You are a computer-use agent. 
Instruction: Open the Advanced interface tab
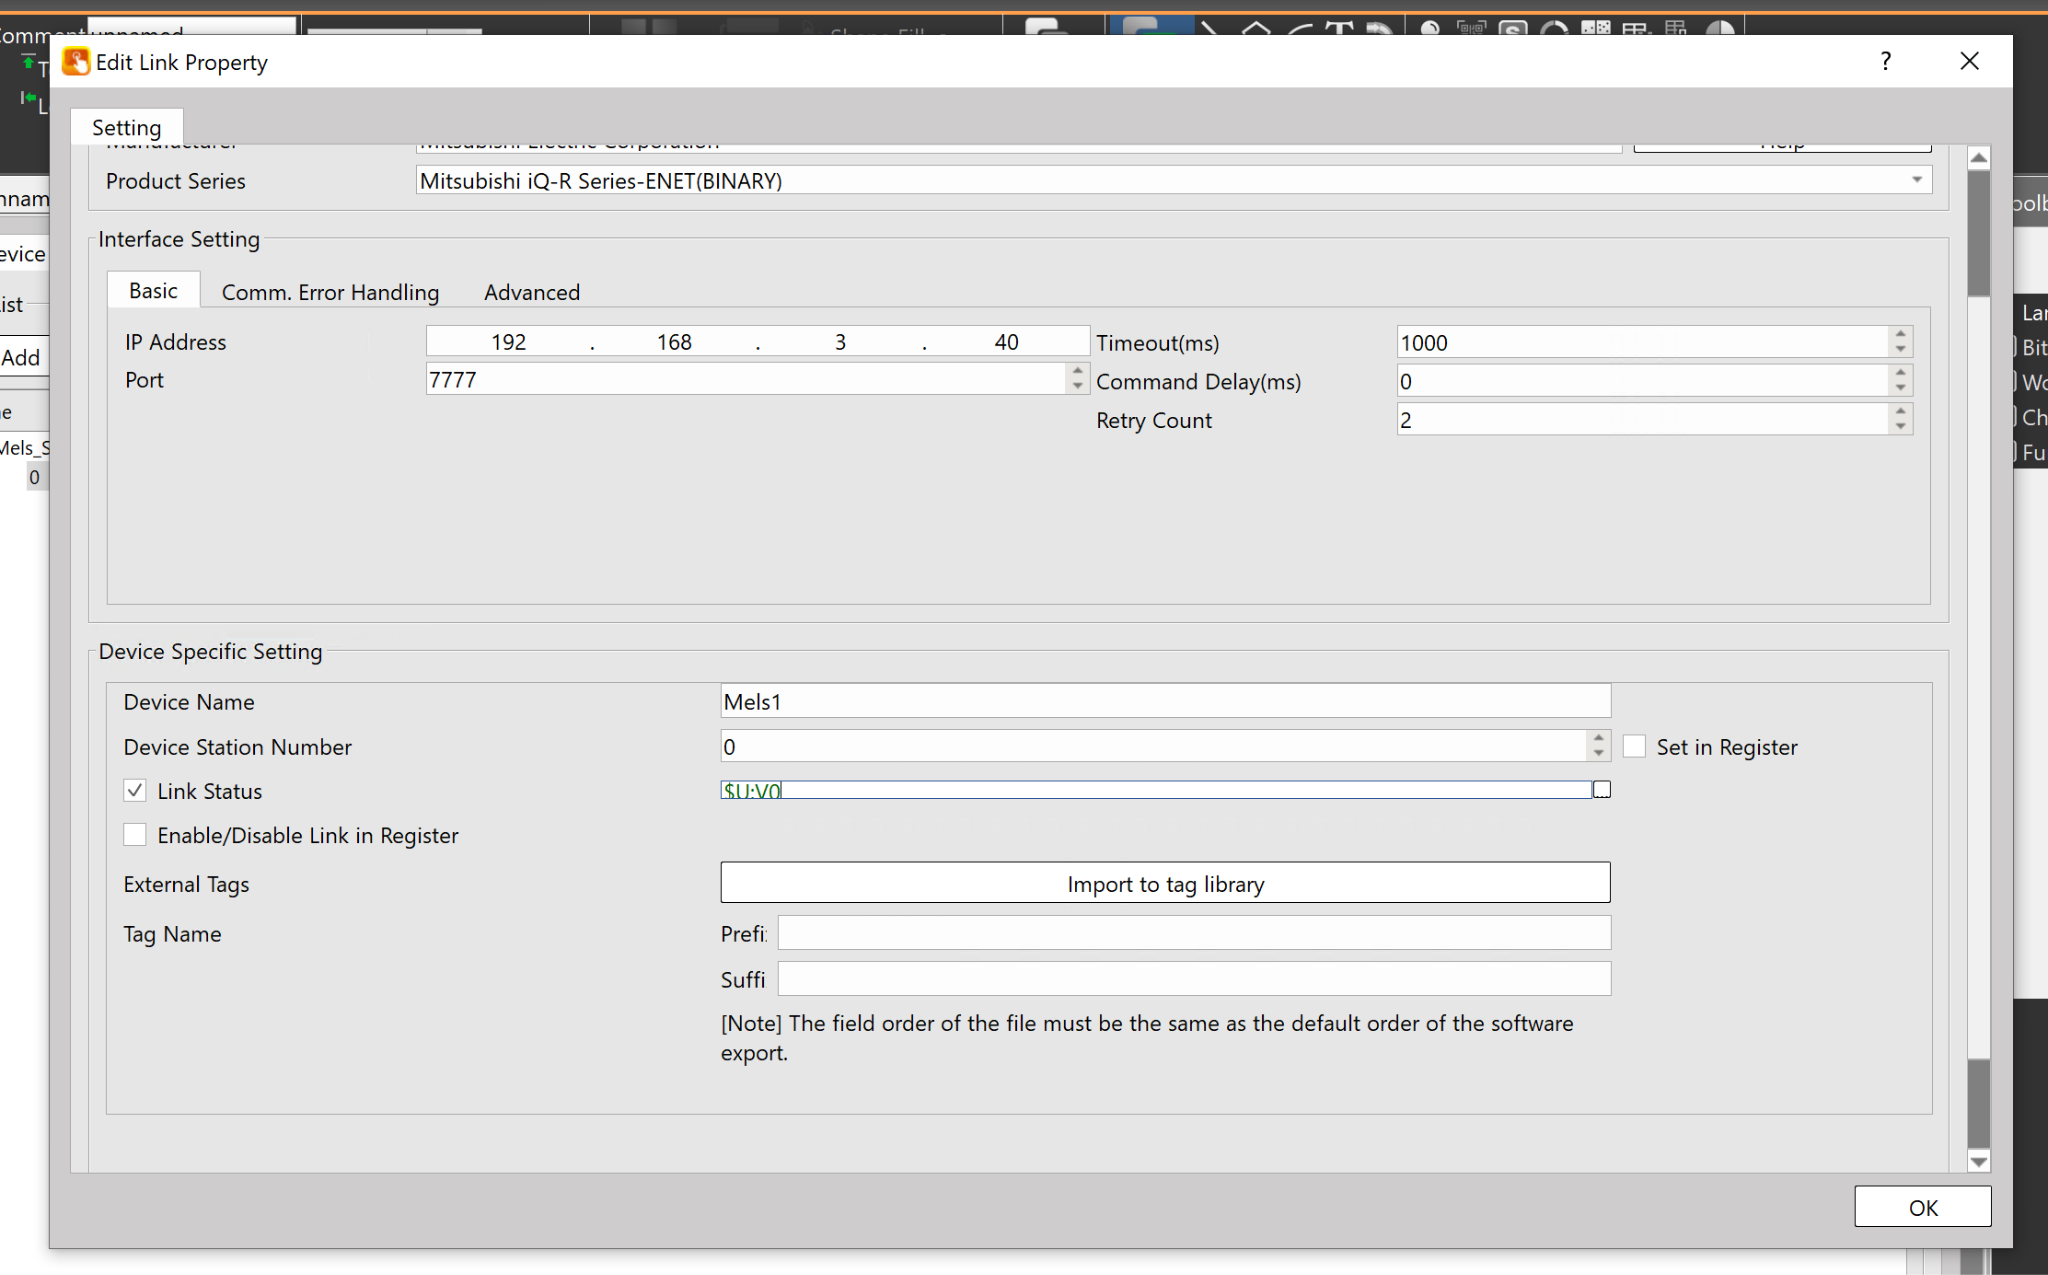tap(531, 292)
